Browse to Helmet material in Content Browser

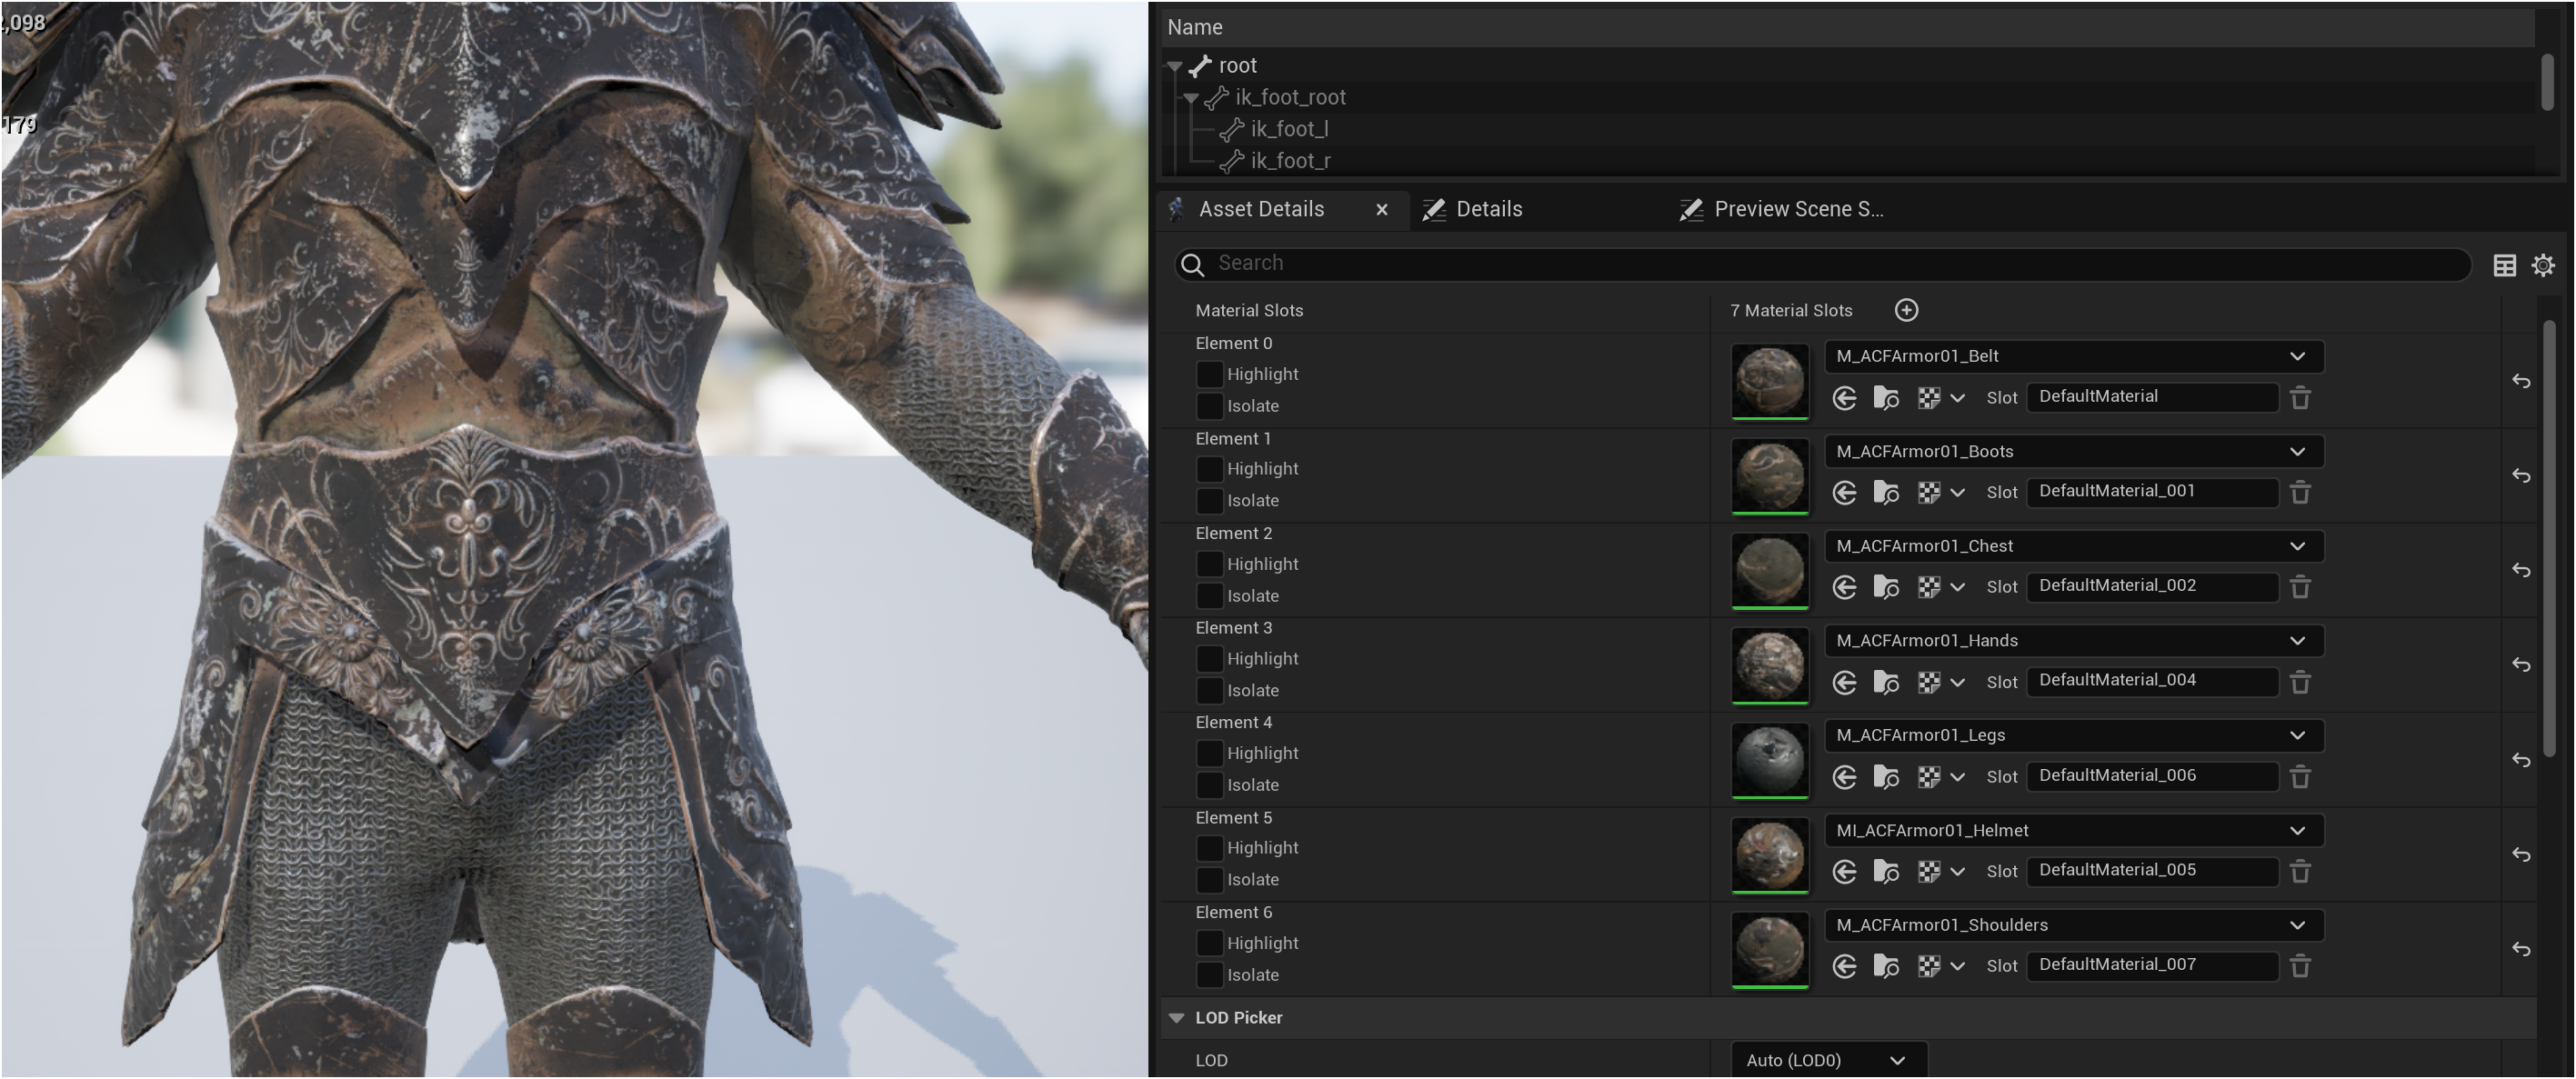(x=1886, y=871)
